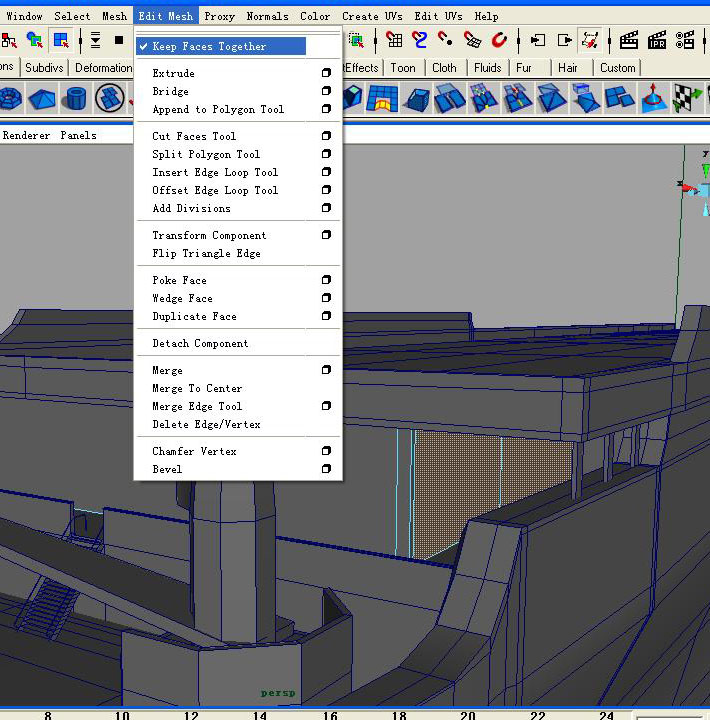Open the Normals menu
Viewport: 710px width, 720px height.
267,16
